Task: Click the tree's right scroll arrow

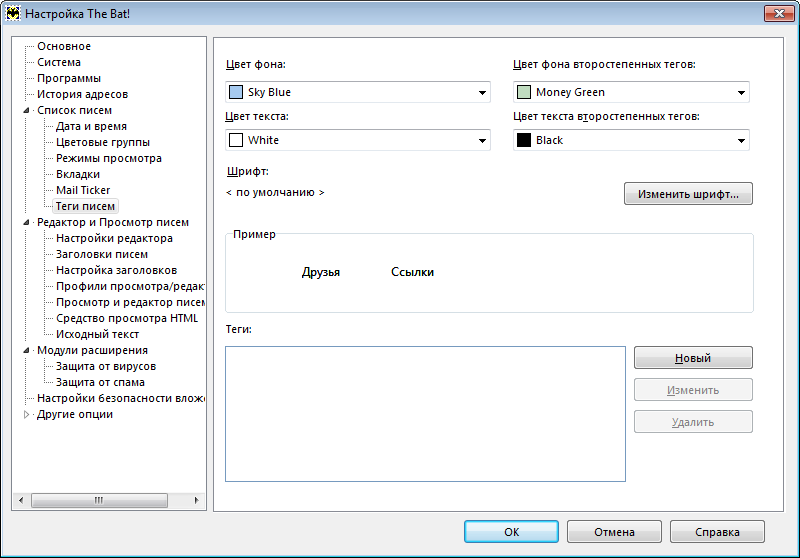Action: pos(196,500)
